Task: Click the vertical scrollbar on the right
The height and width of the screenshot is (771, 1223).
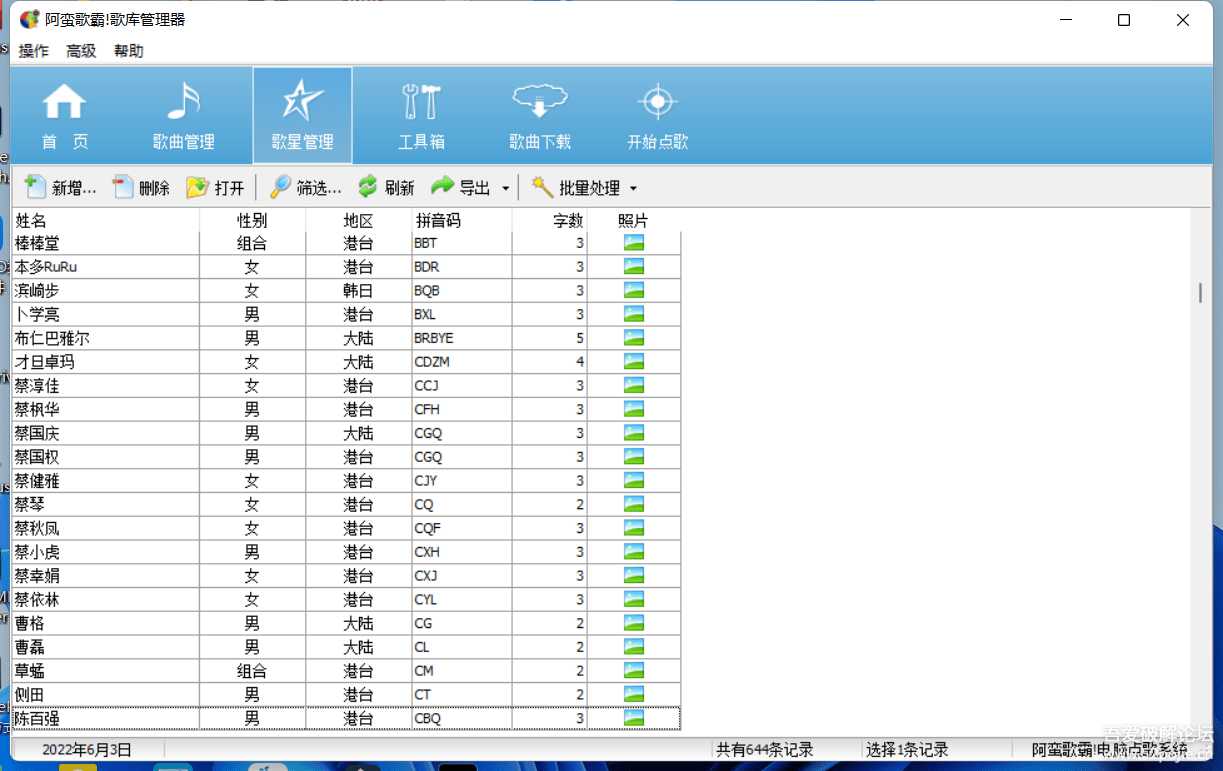Action: pyautogui.click(x=1201, y=290)
